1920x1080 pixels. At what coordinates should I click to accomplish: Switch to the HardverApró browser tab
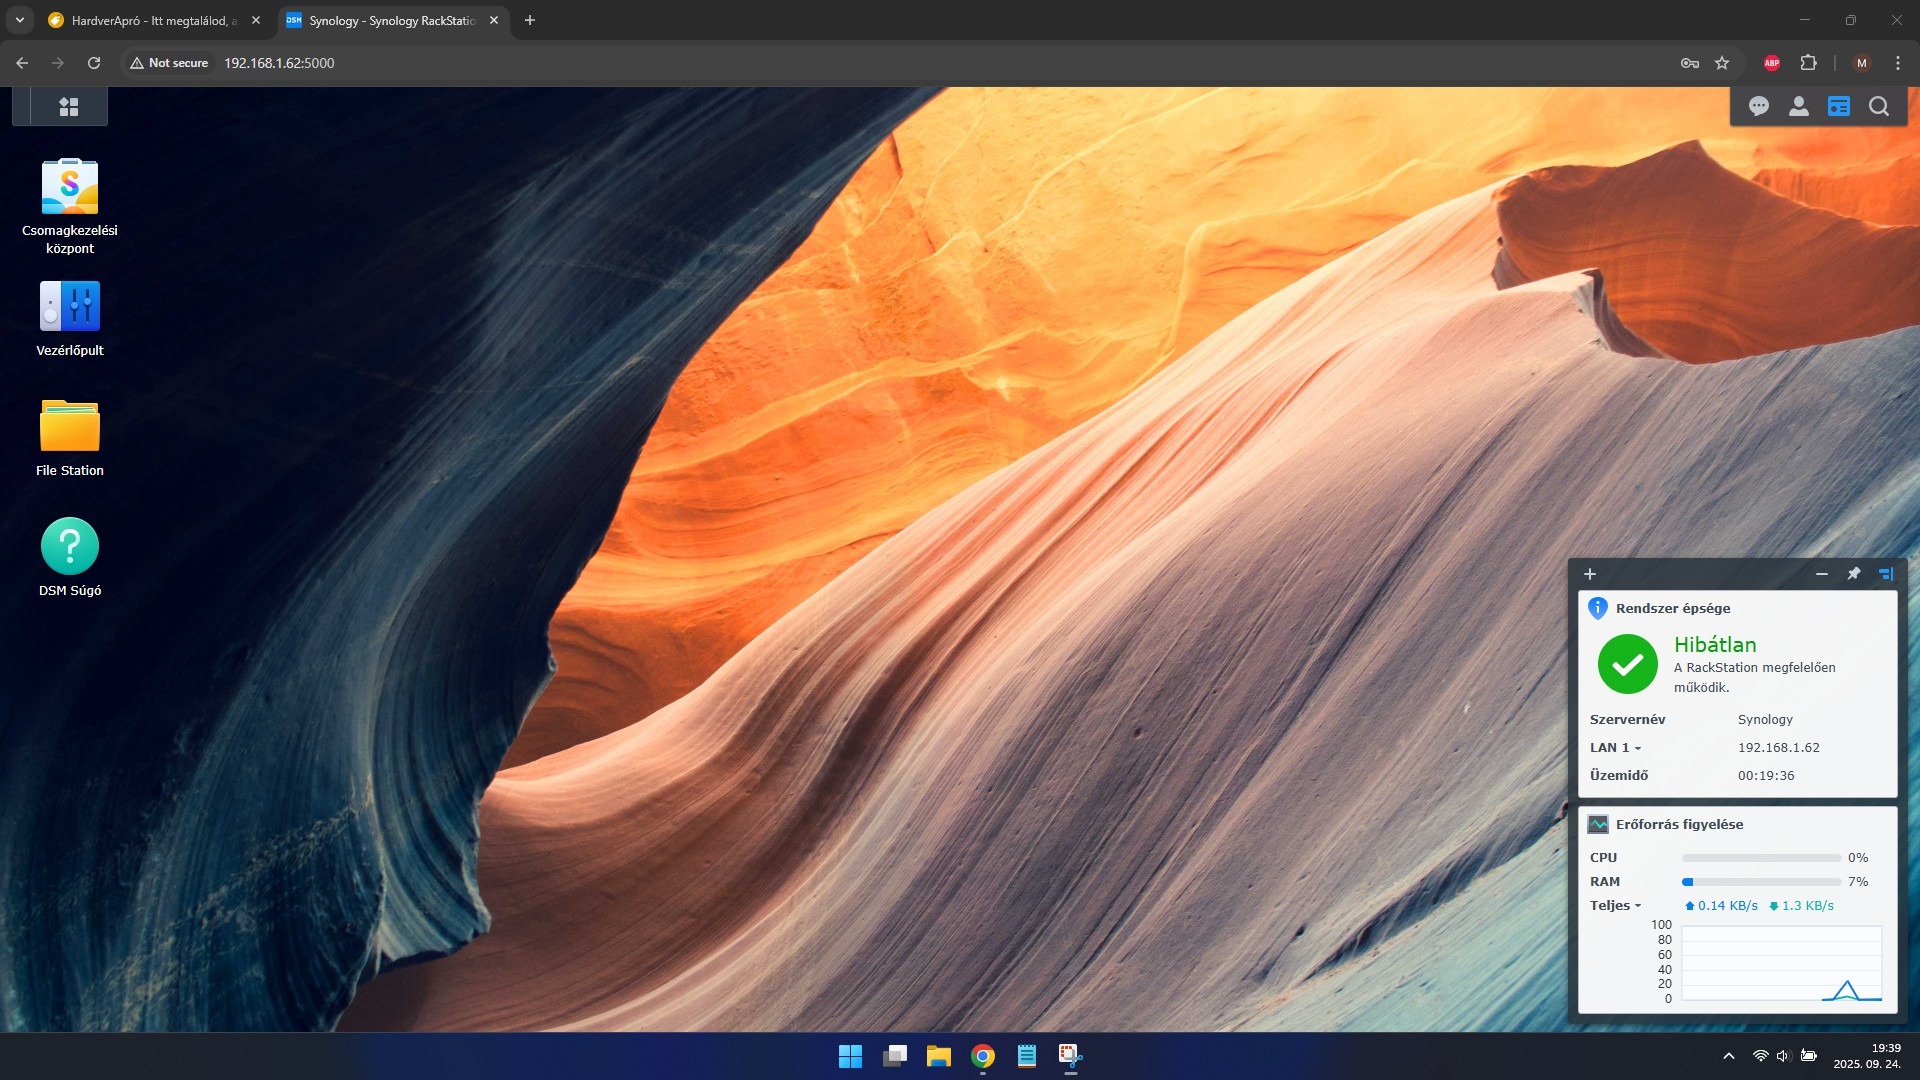tap(150, 20)
